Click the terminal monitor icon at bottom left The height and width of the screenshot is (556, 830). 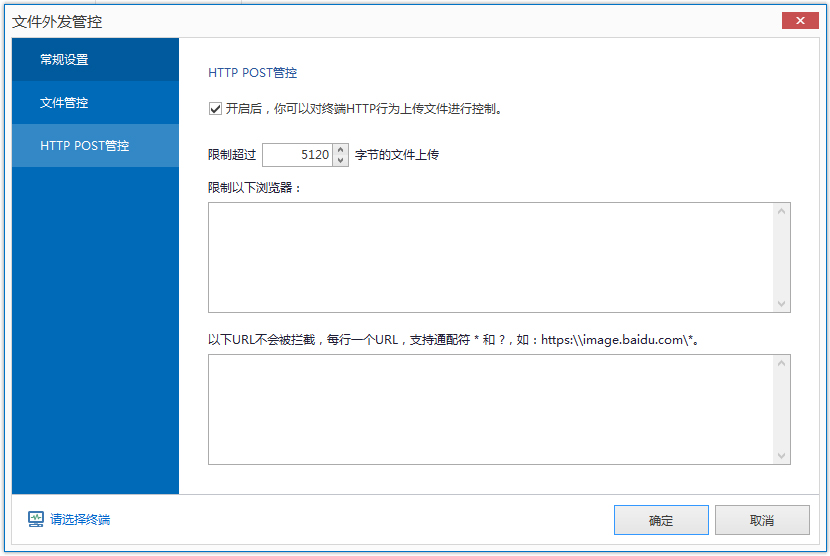tap(36, 519)
